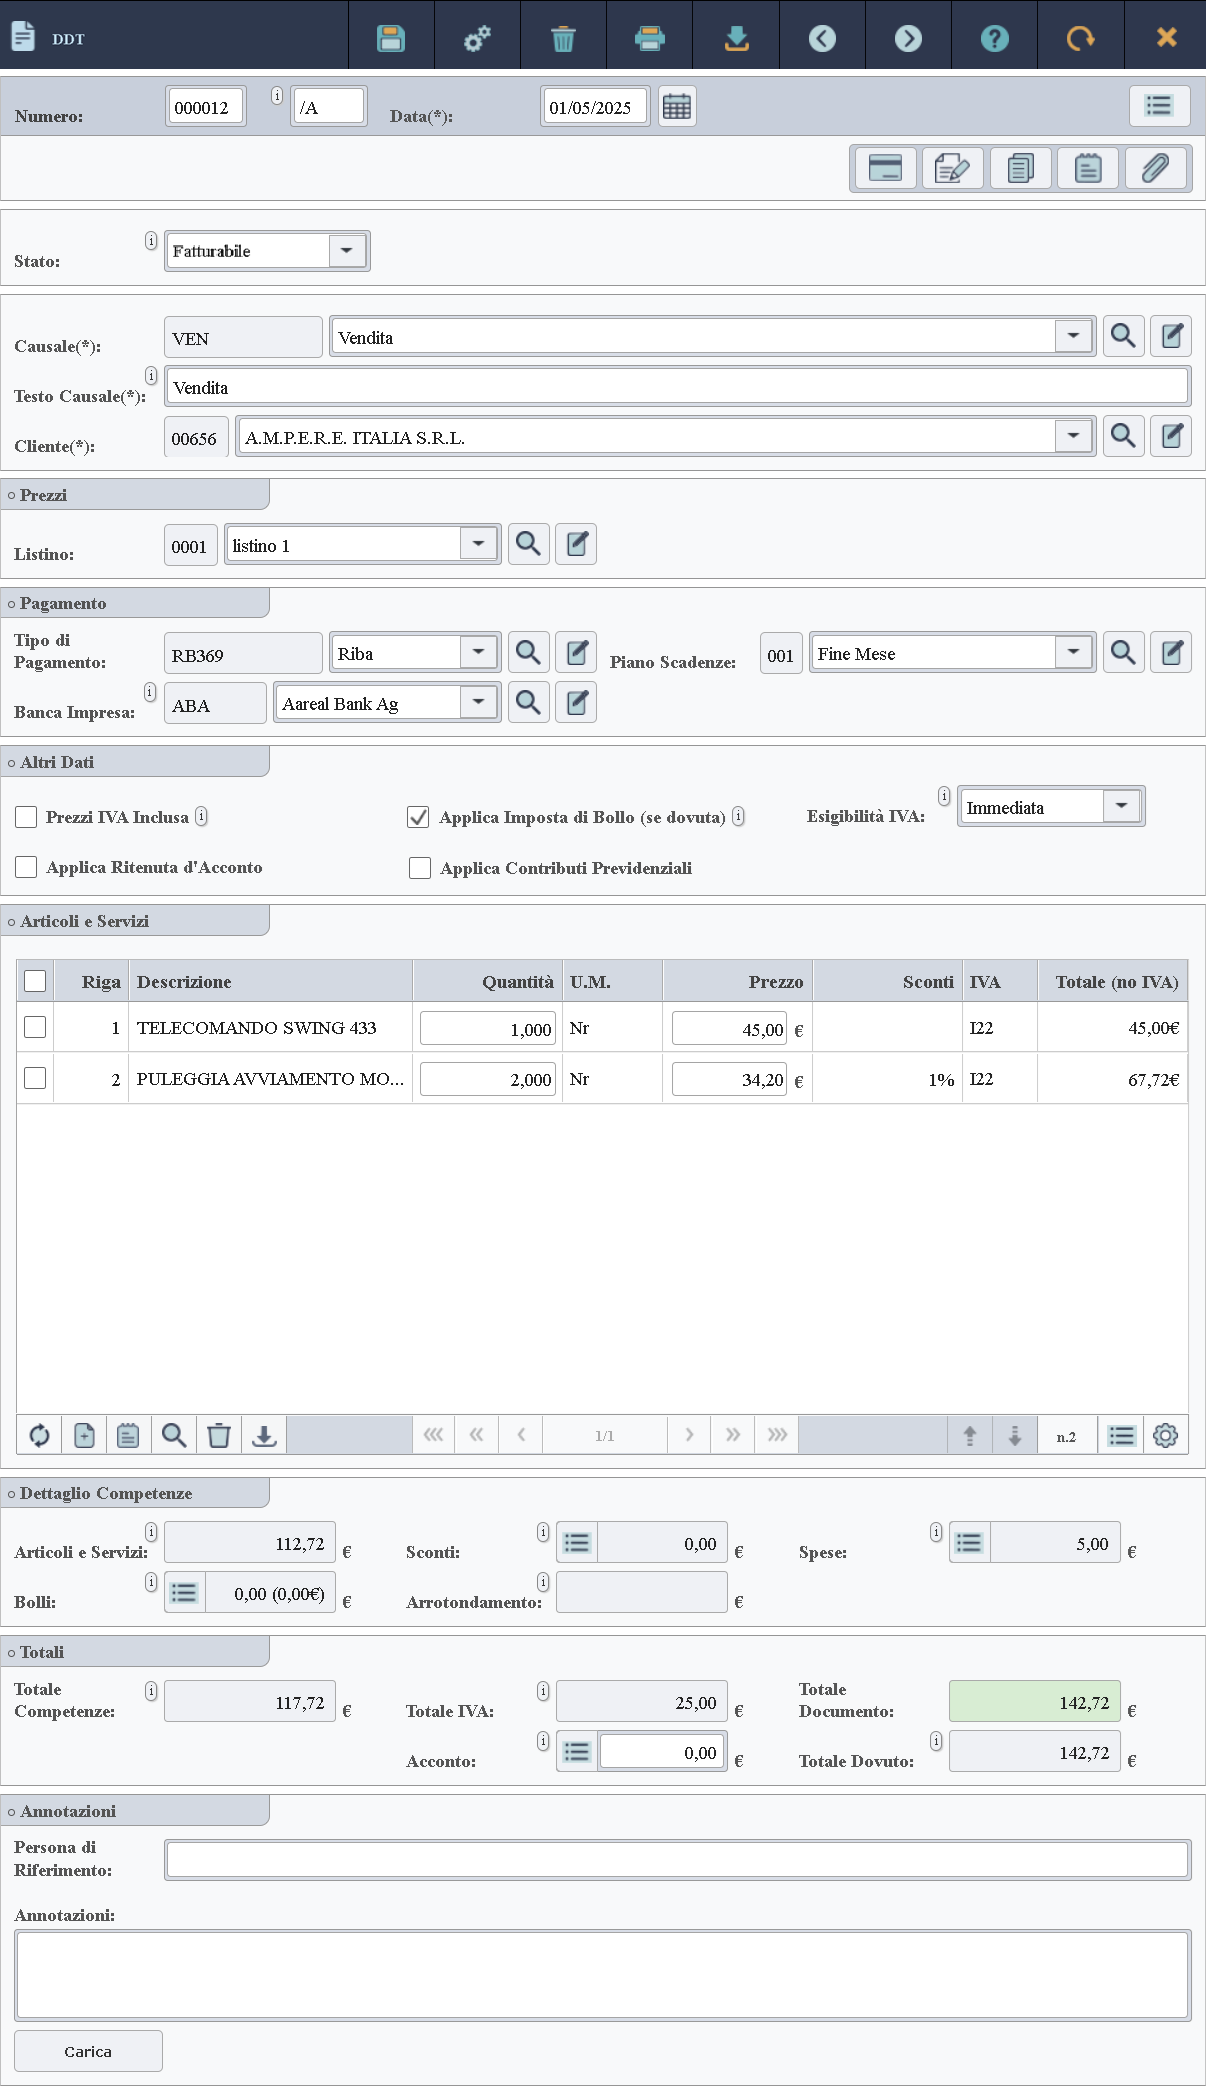Image resolution: width=1206 pixels, height=2088 pixels.
Task: Save the DDT with the floppy disk icon
Action: click(391, 38)
